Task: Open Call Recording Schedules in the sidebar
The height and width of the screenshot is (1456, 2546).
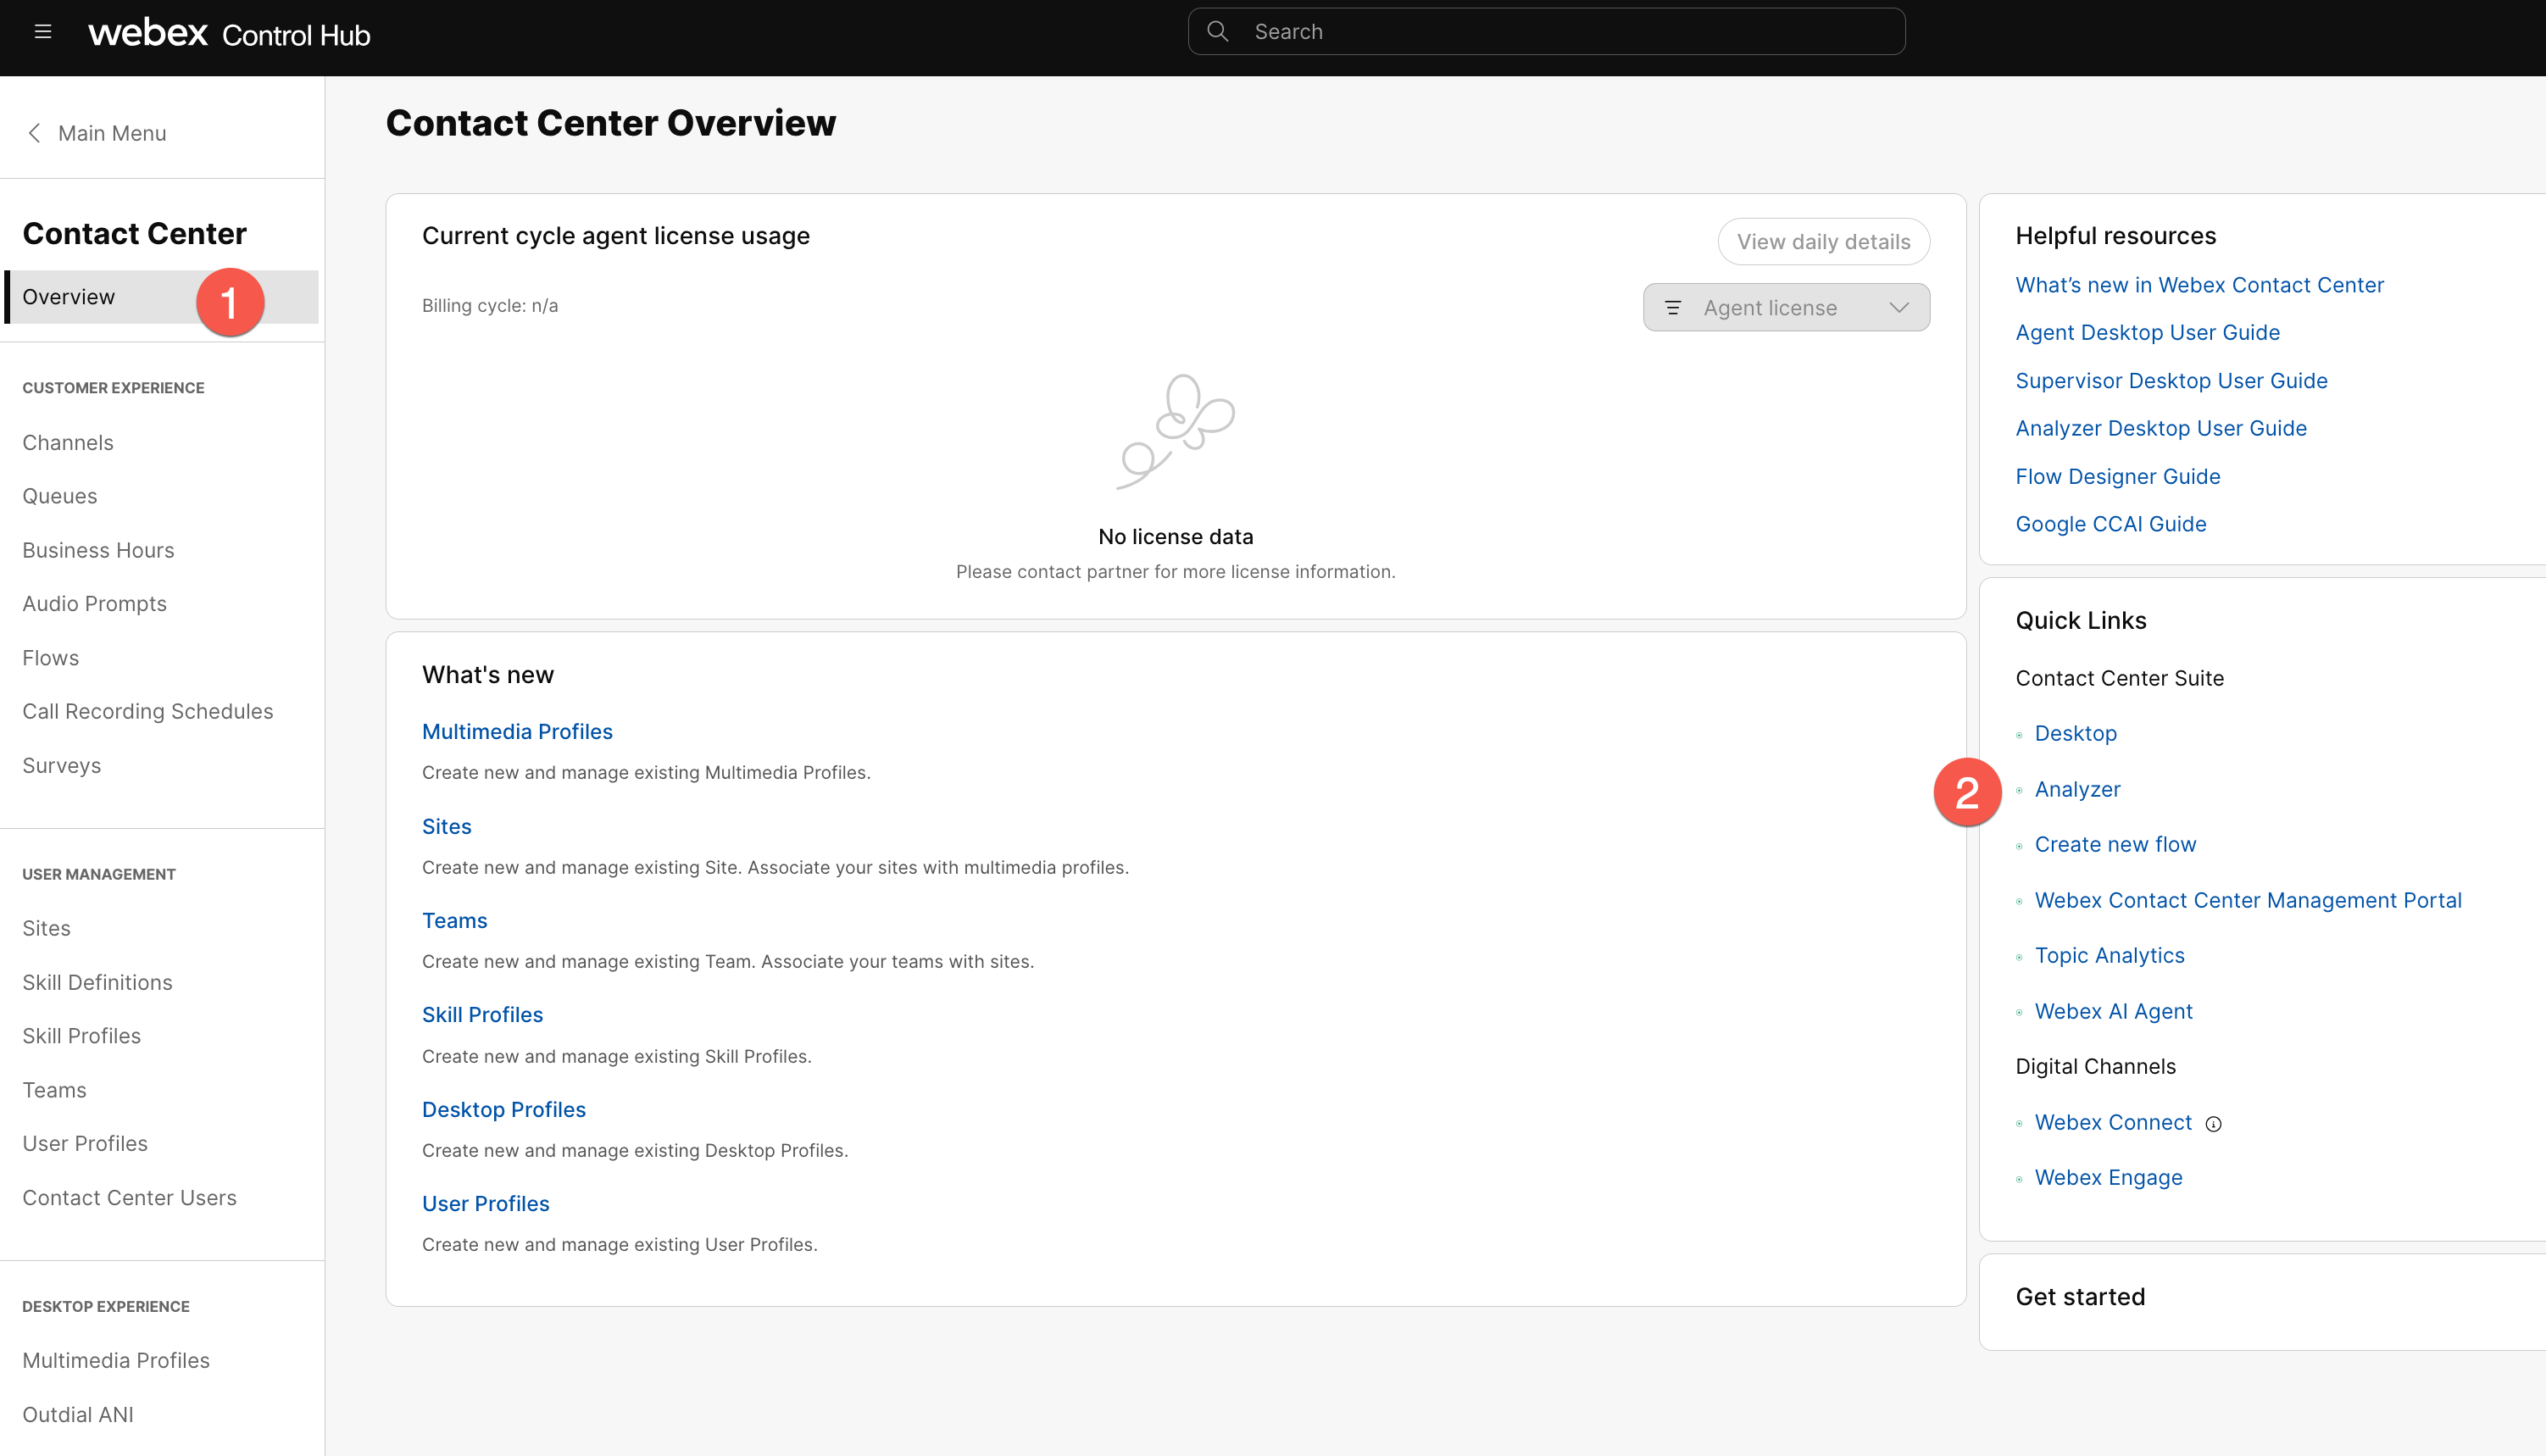Action: (147, 711)
